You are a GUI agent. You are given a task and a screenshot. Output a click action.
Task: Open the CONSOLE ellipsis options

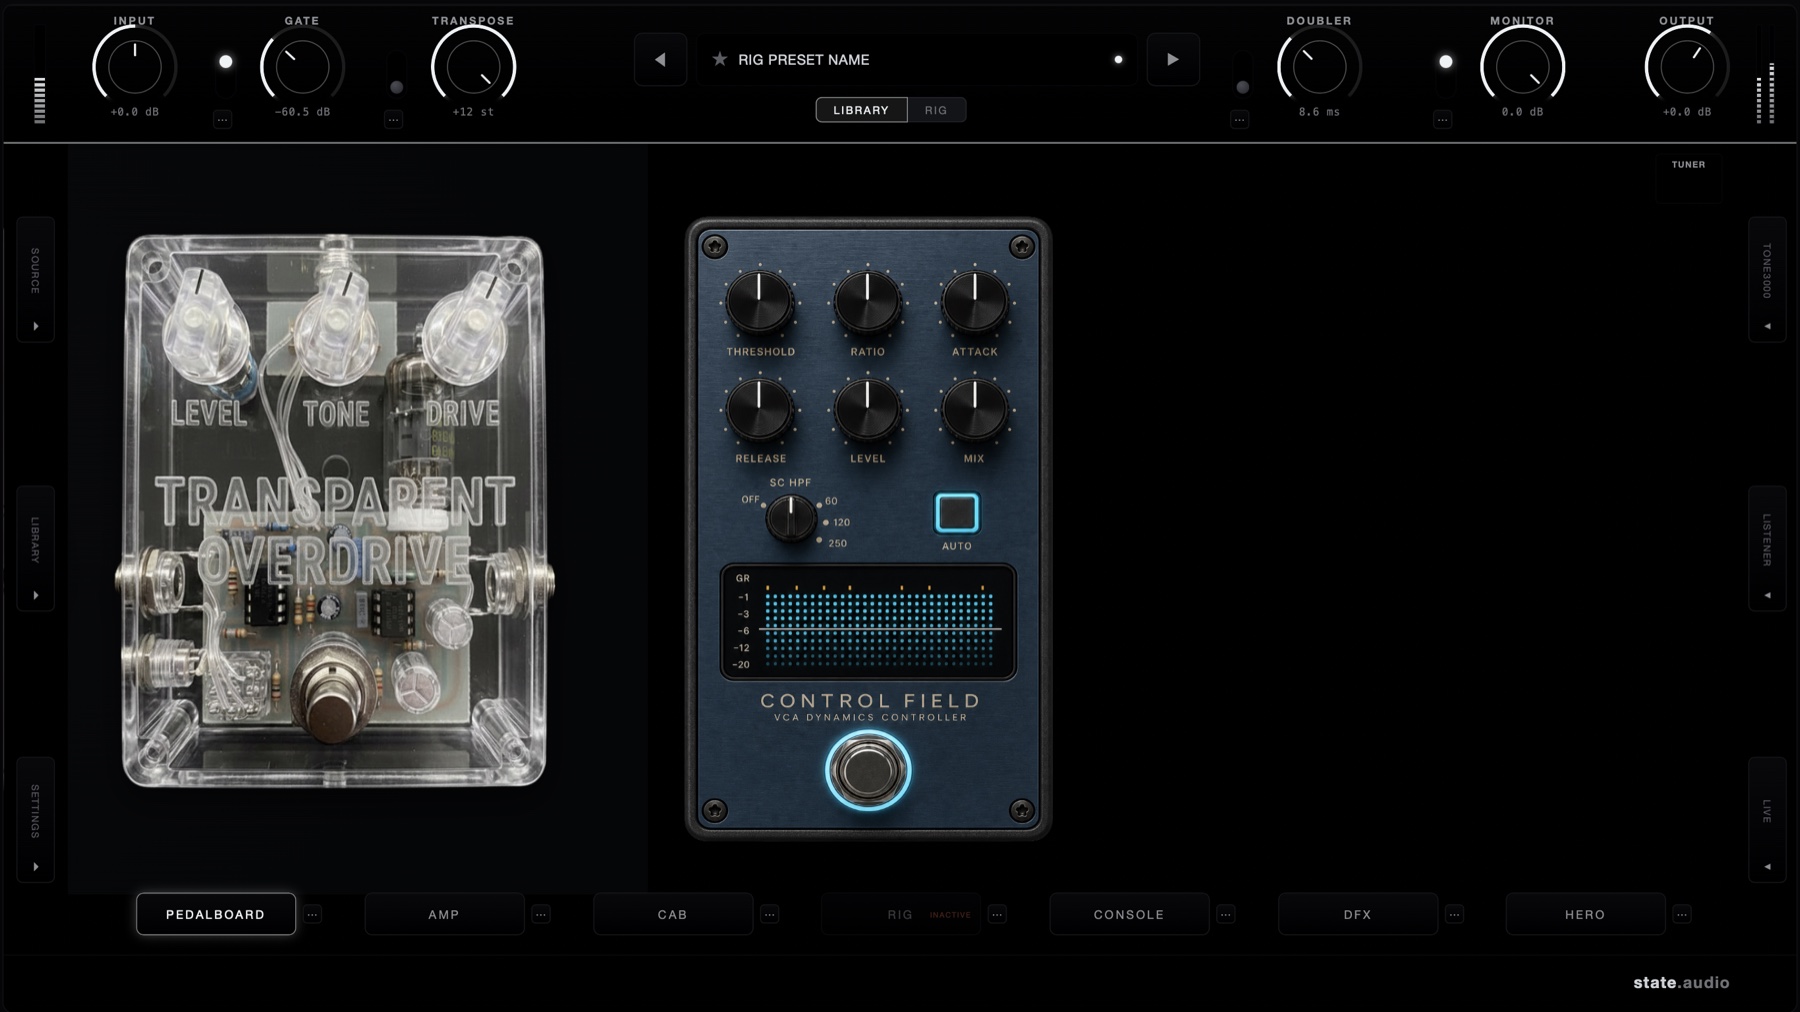(1226, 914)
